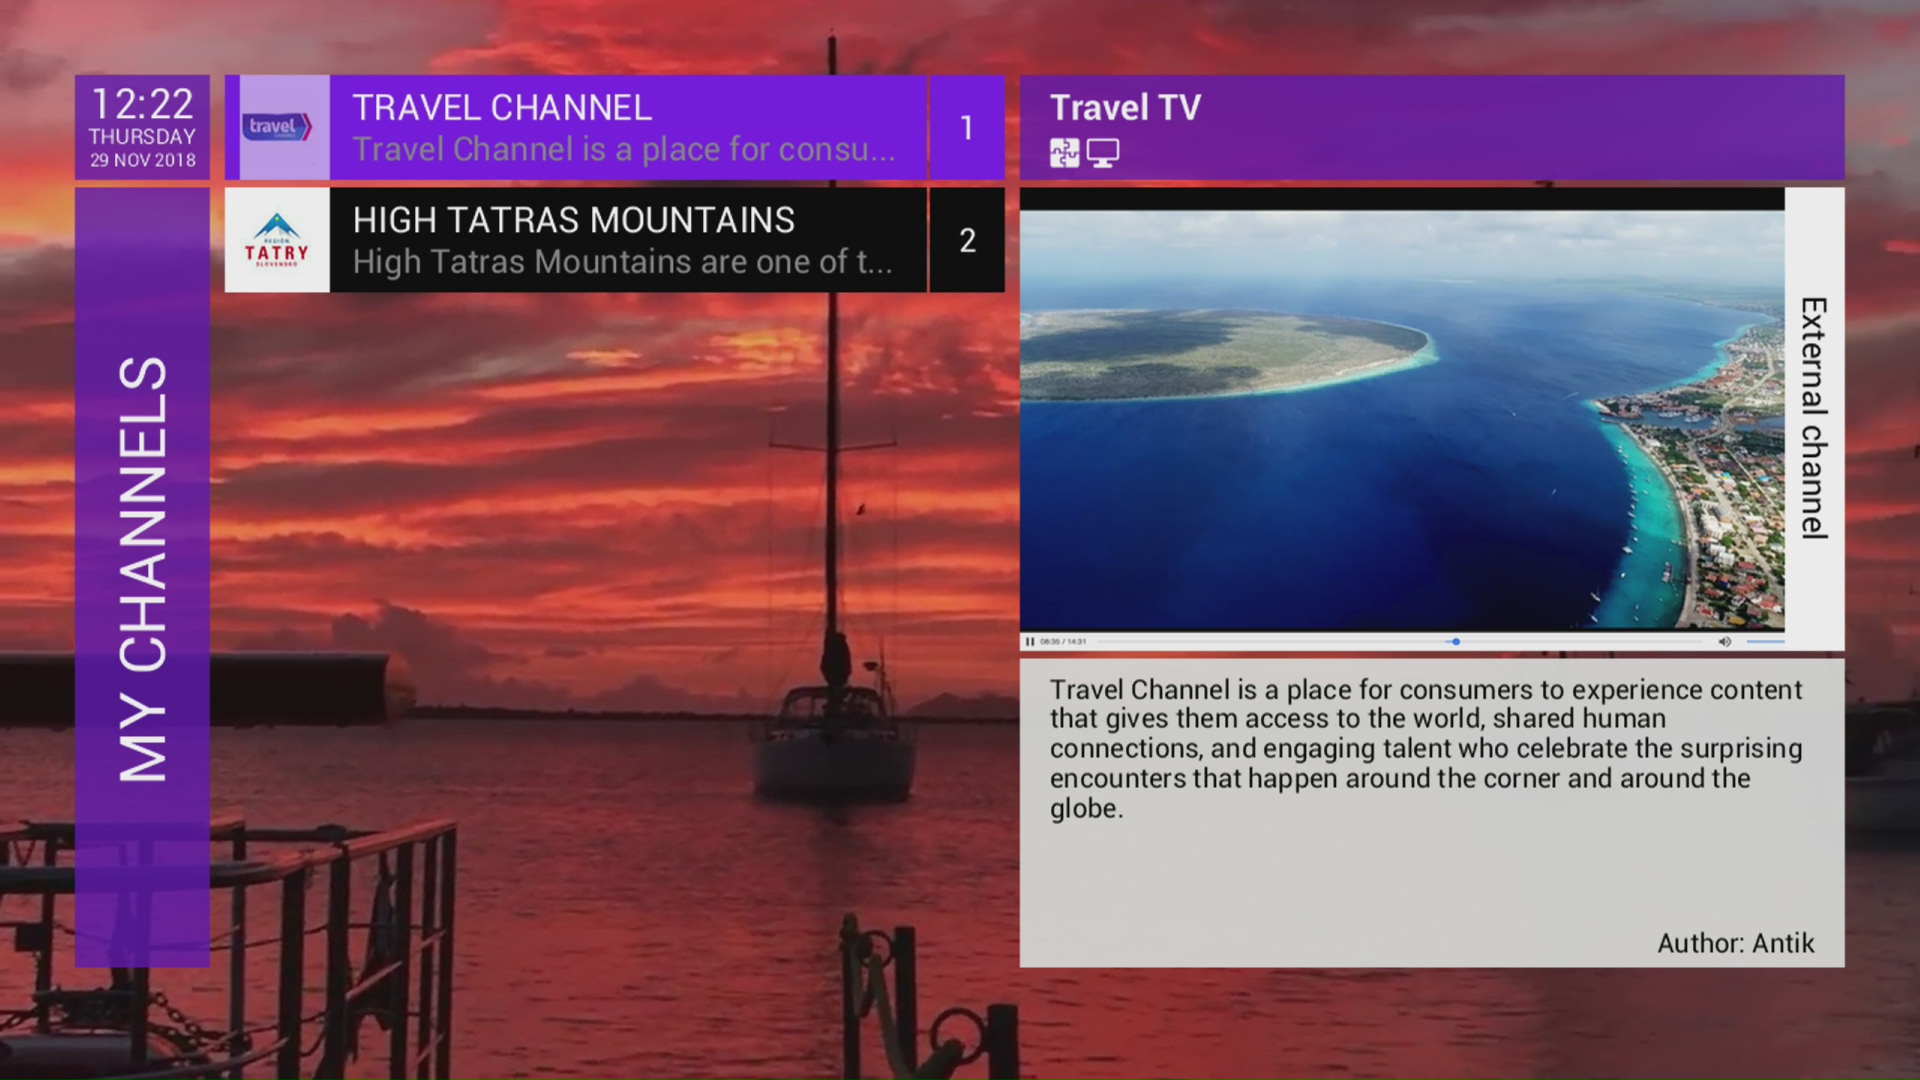Click the Travel Channel description paragraph
This screenshot has width=1920, height=1080.
pos(1426,748)
